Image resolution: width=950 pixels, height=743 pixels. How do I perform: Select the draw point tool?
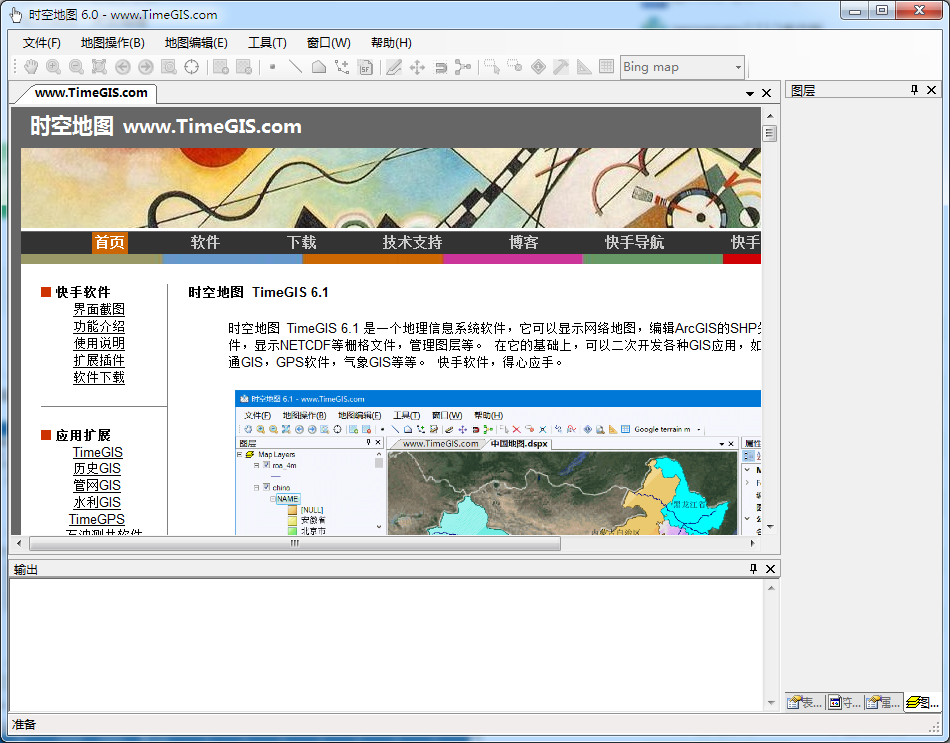click(x=273, y=67)
